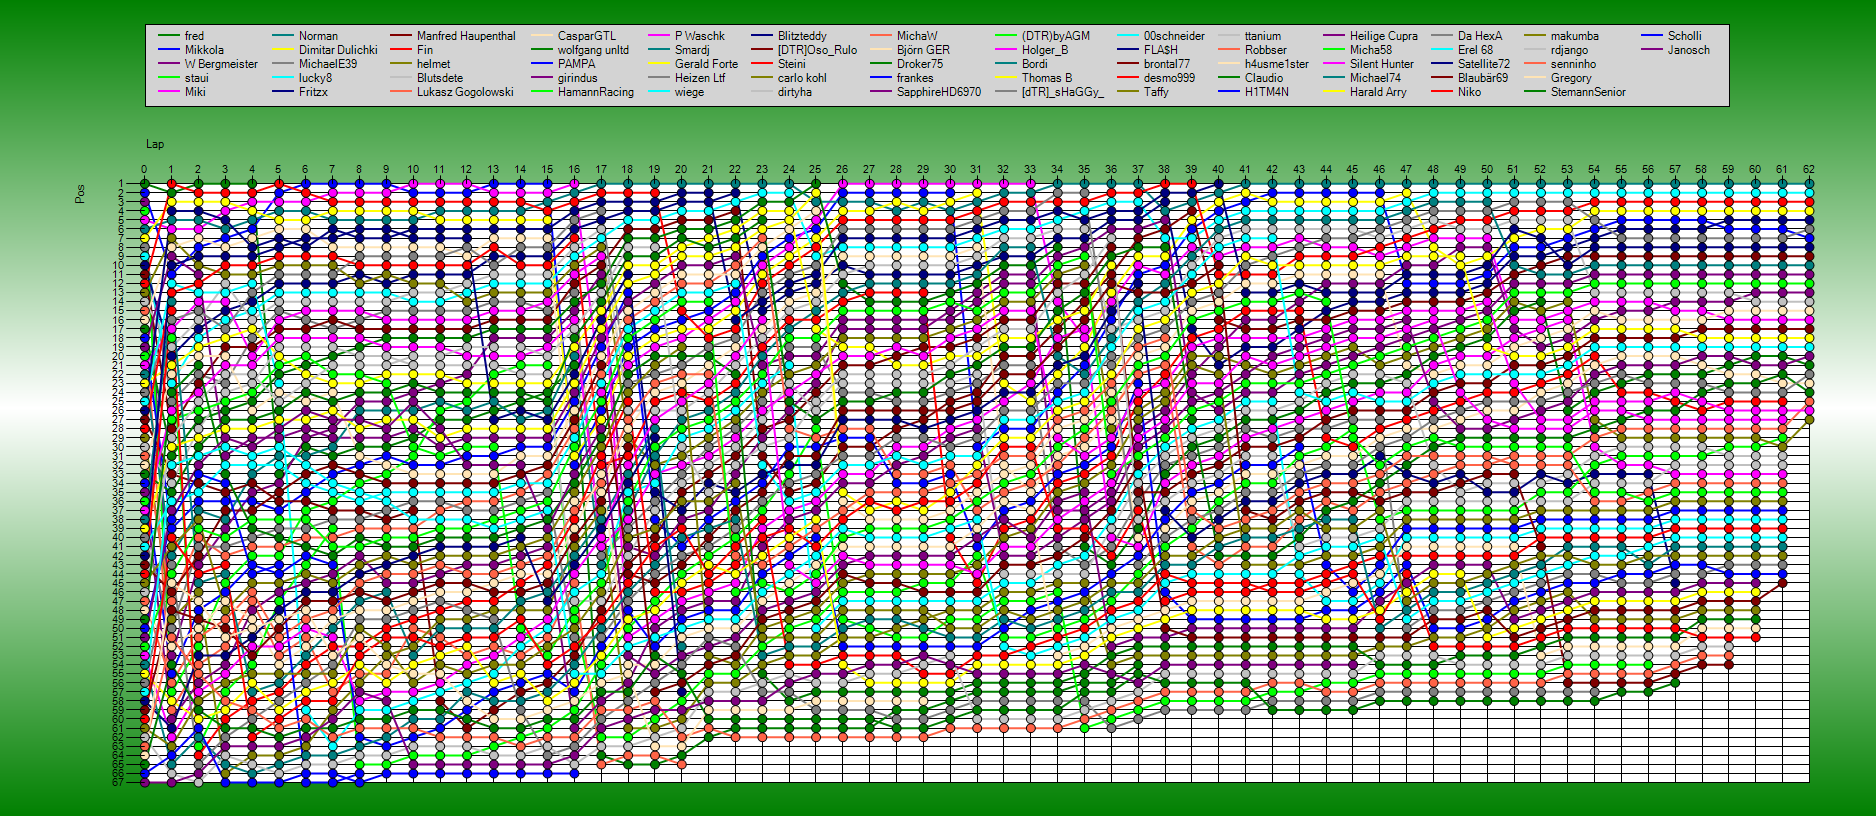This screenshot has height=816, width=1876.
Task: Select '[DTR]Oso_Rulo' in the legend
Action: 817,50
